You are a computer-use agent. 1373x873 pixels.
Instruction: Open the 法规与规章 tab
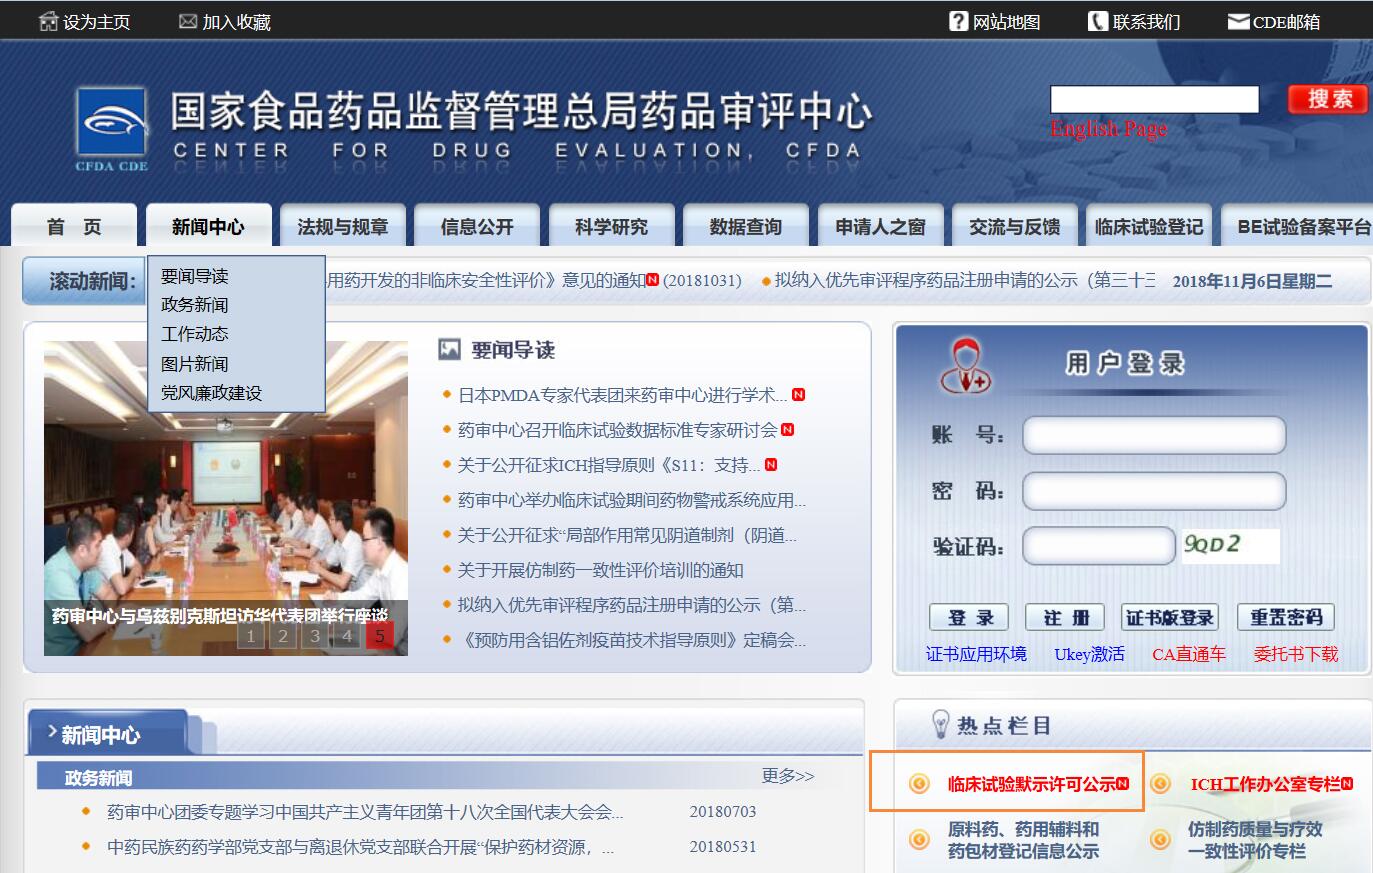point(342,226)
